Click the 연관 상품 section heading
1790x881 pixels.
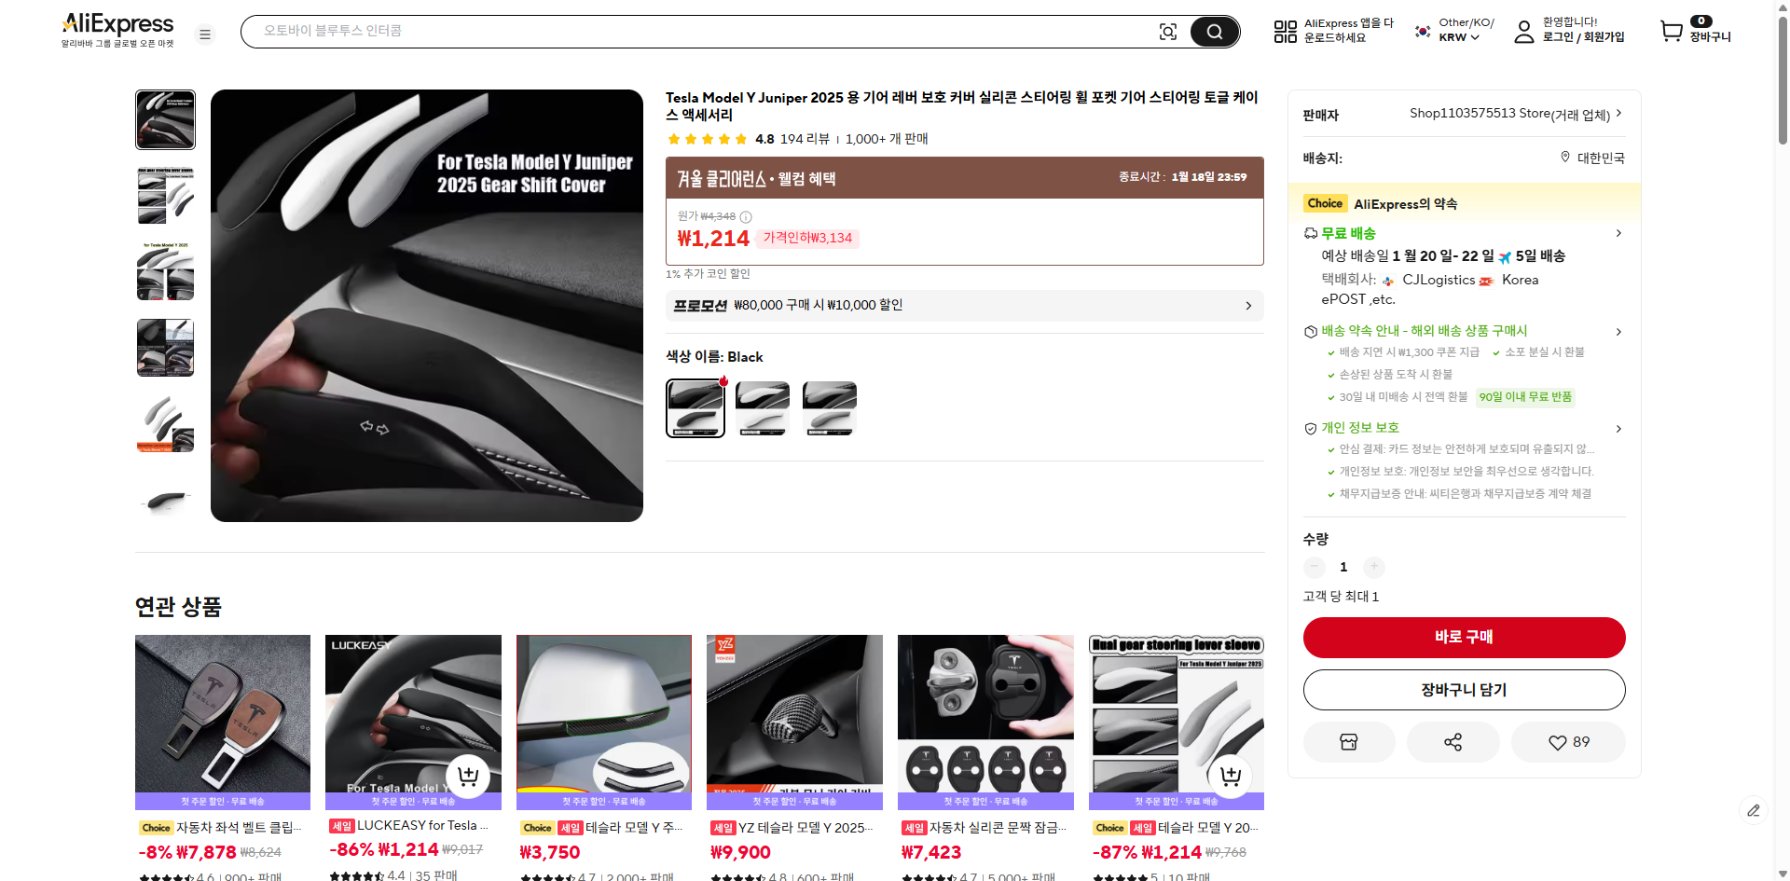coord(178,606)
